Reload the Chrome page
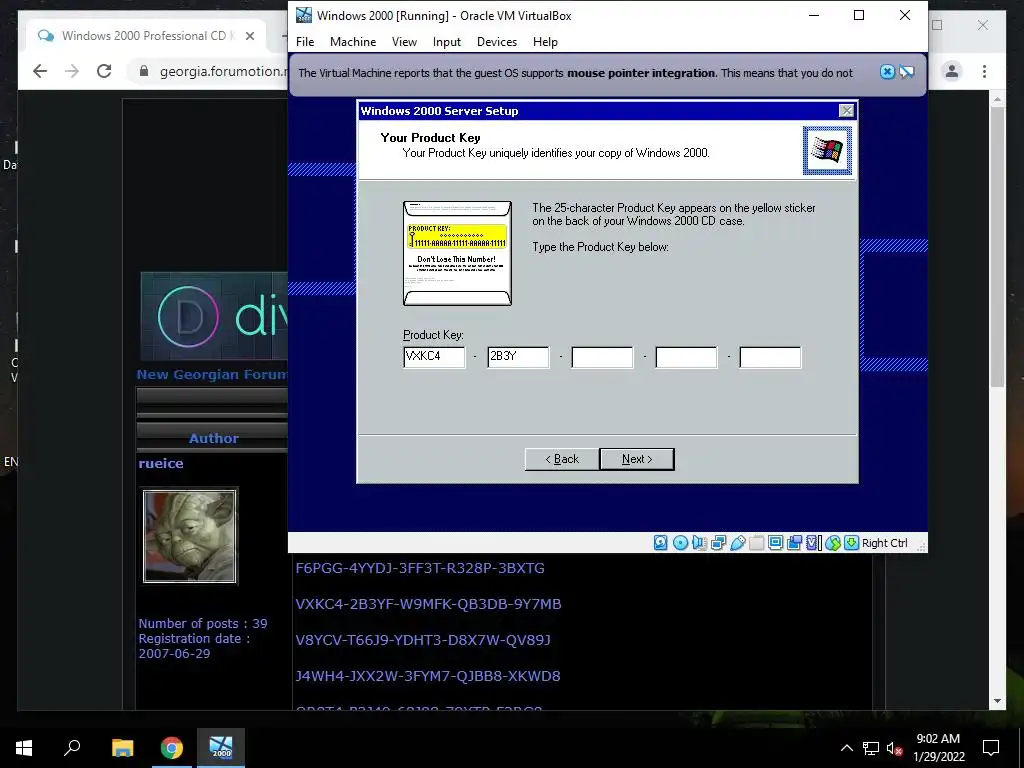This screenshot has height=768, width=1024. [x=104, y=71]
